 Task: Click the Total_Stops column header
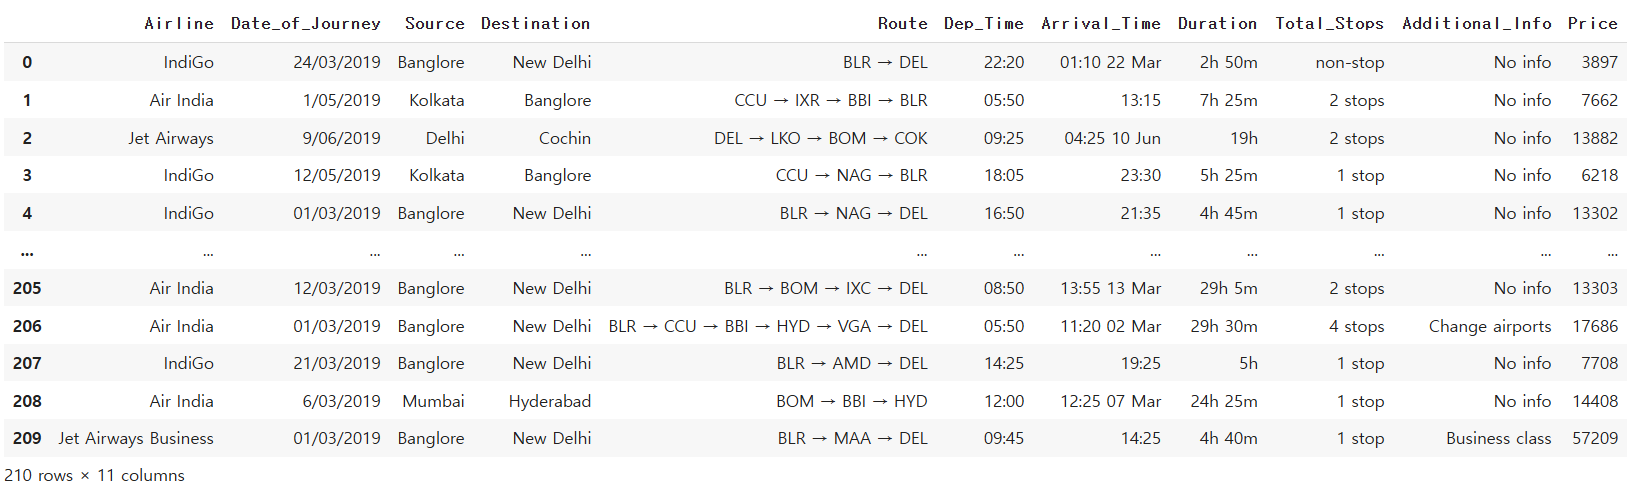click(x=1330, y=23)
